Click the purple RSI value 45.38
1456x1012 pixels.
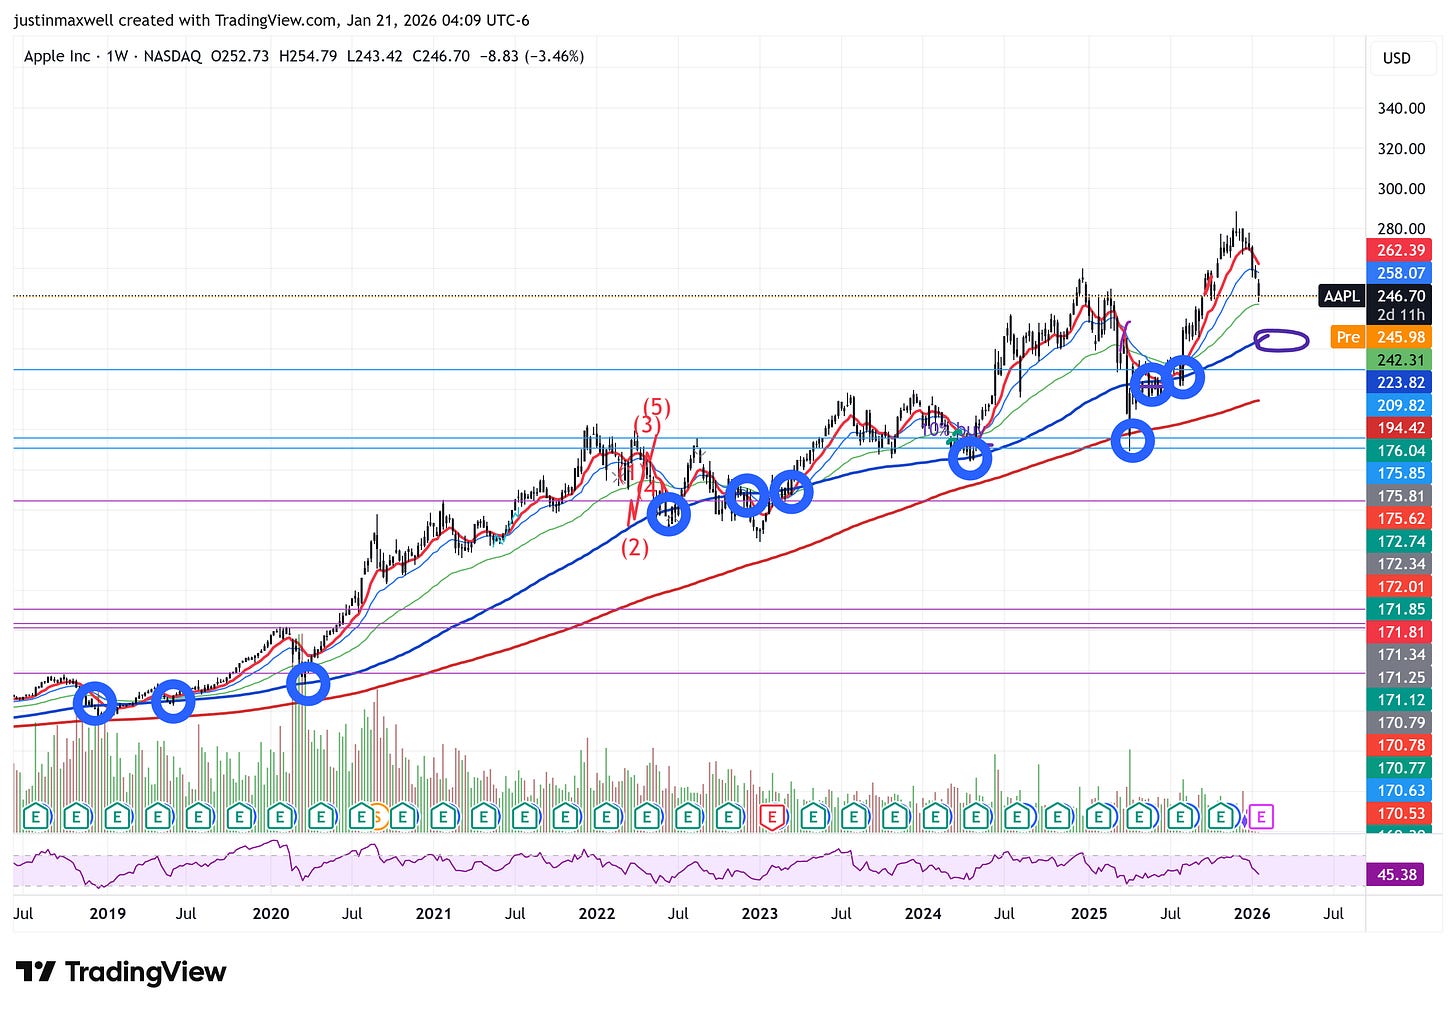click(1397, 875)
